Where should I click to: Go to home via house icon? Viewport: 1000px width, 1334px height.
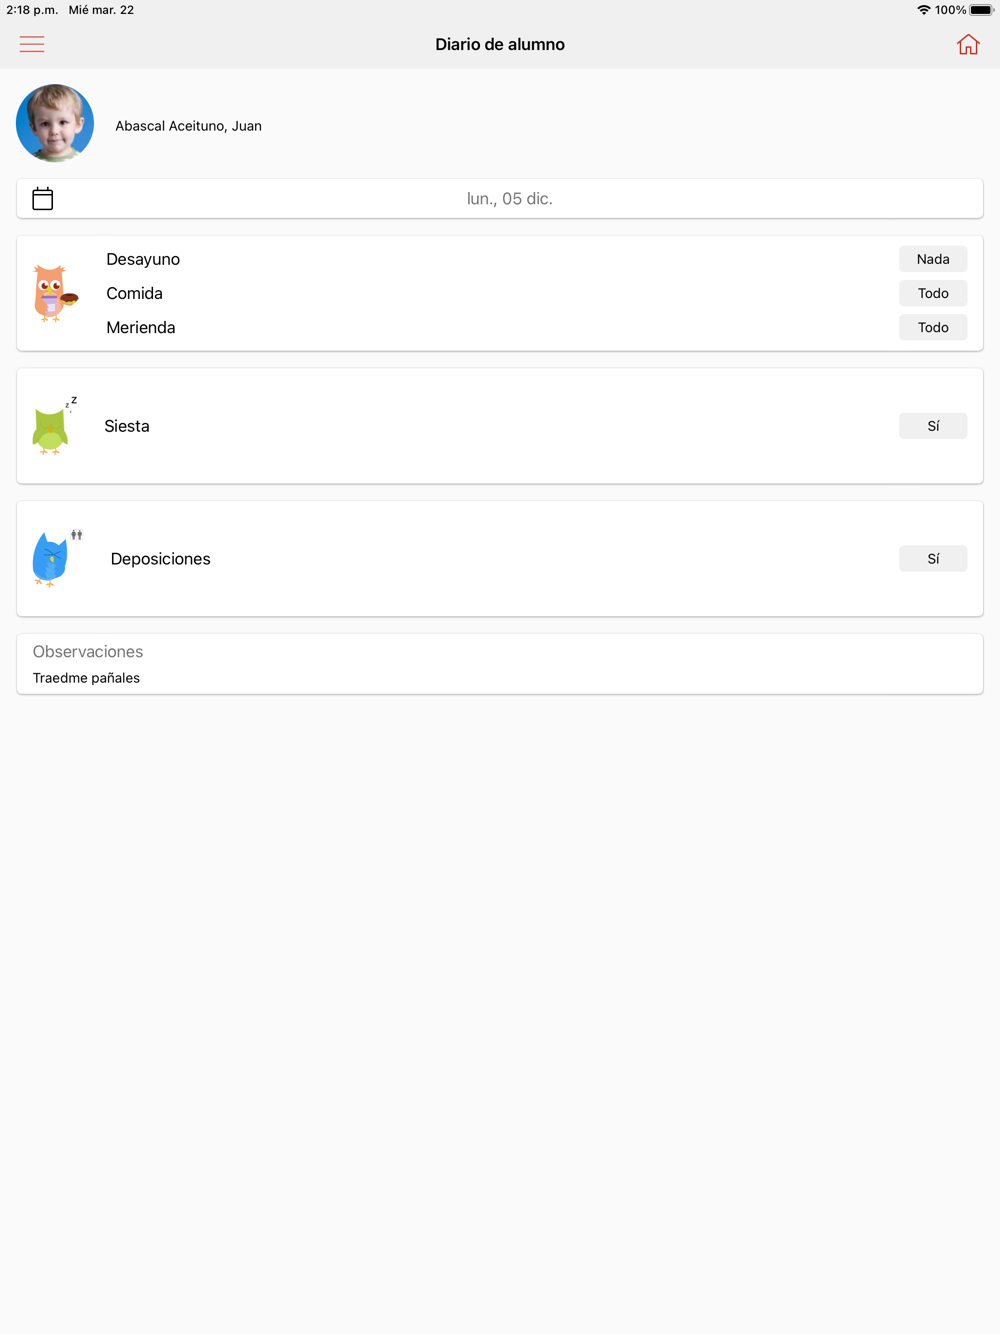tap(968, 44)
